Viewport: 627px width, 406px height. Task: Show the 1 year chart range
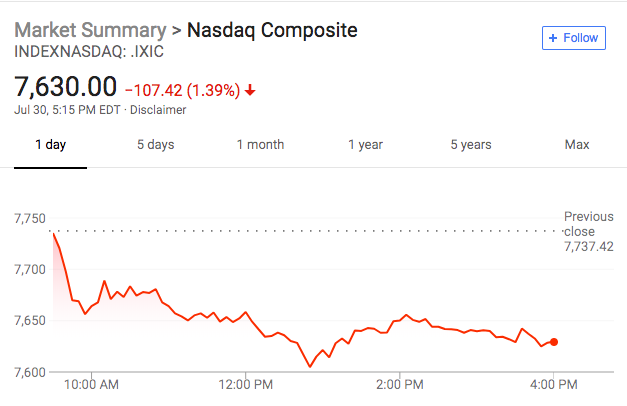pyautogui.click(x=365, y=145)
